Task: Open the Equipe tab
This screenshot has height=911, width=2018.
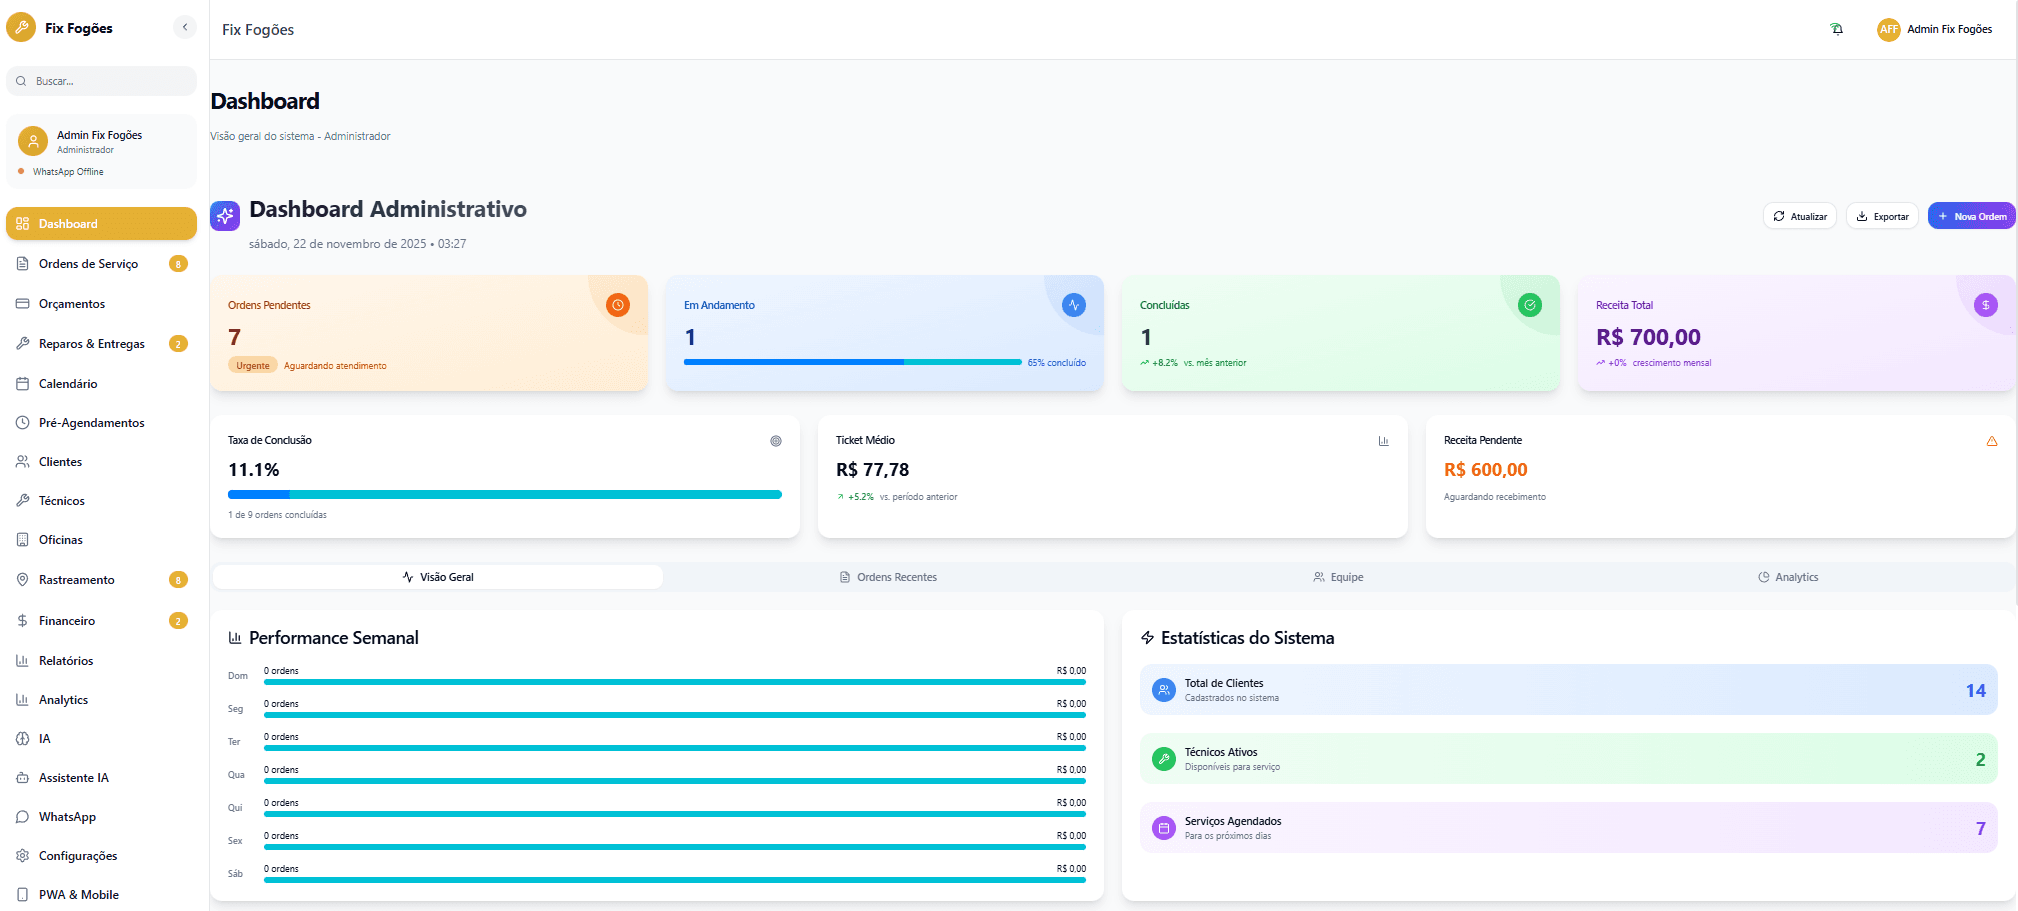Action: 1339,577
